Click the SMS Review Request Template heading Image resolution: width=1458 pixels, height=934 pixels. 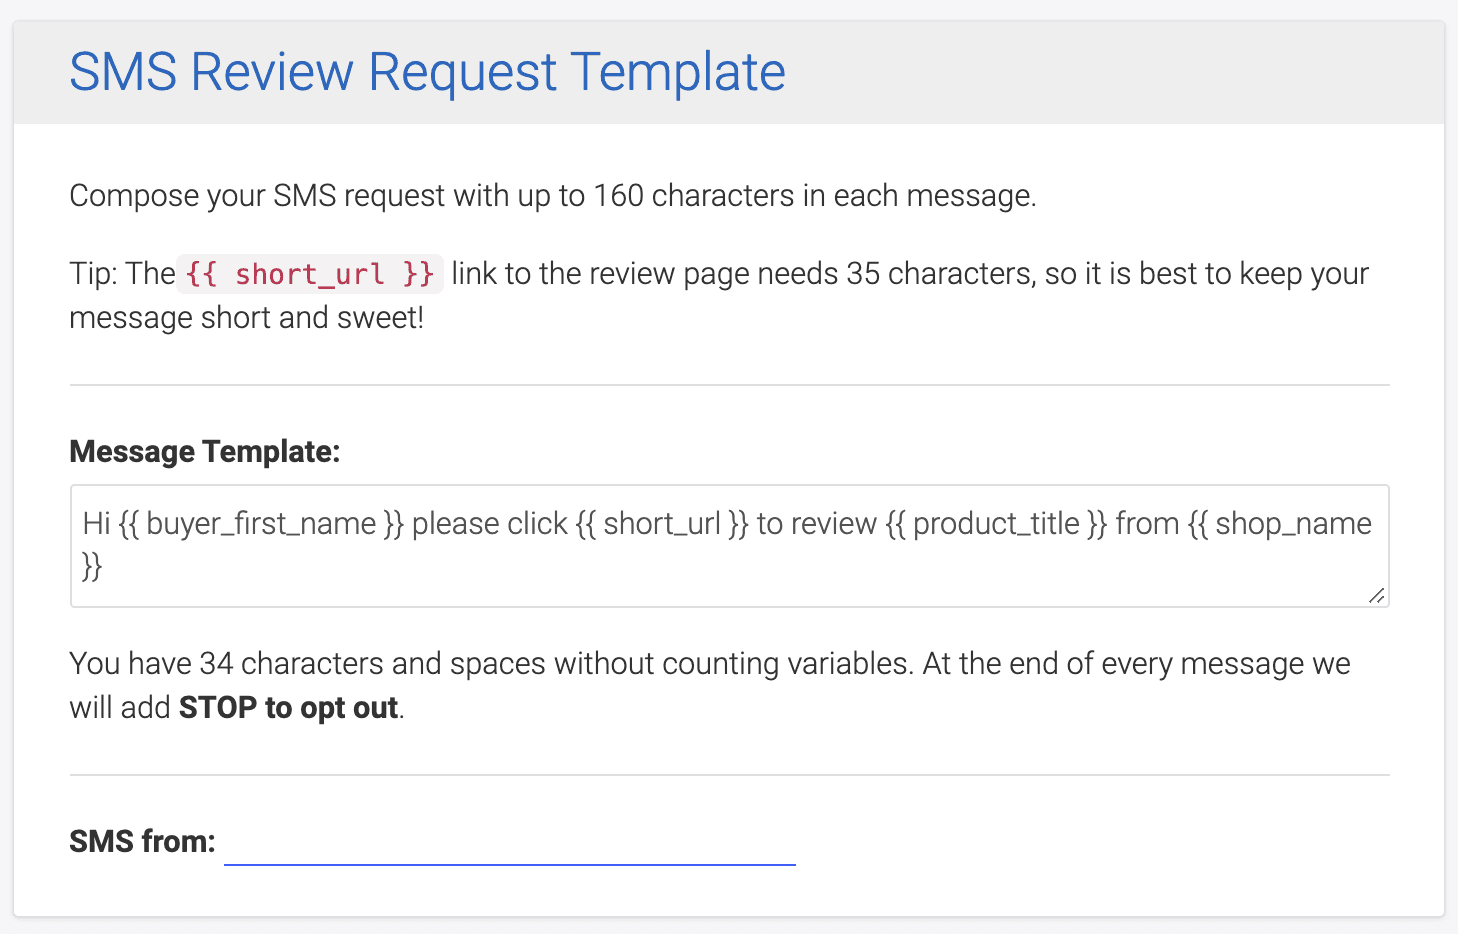(427, 72)
